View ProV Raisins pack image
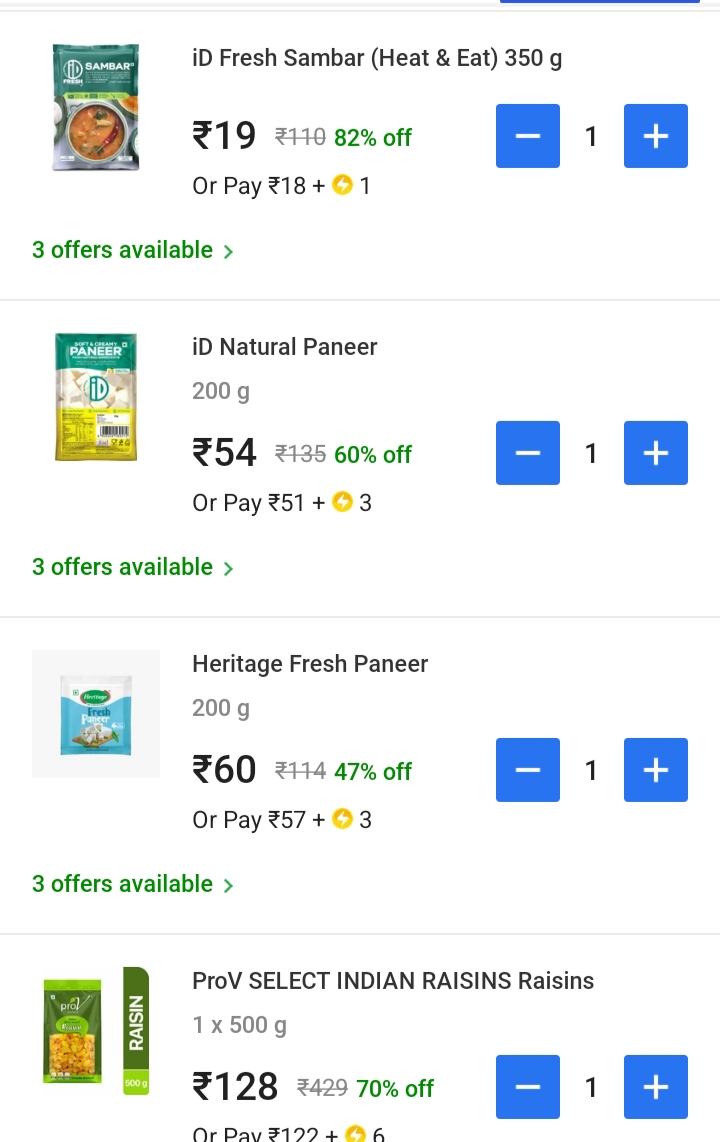Image resolution: width=720 pixels, height=1142 pixels. click(x=96, y=1031)
